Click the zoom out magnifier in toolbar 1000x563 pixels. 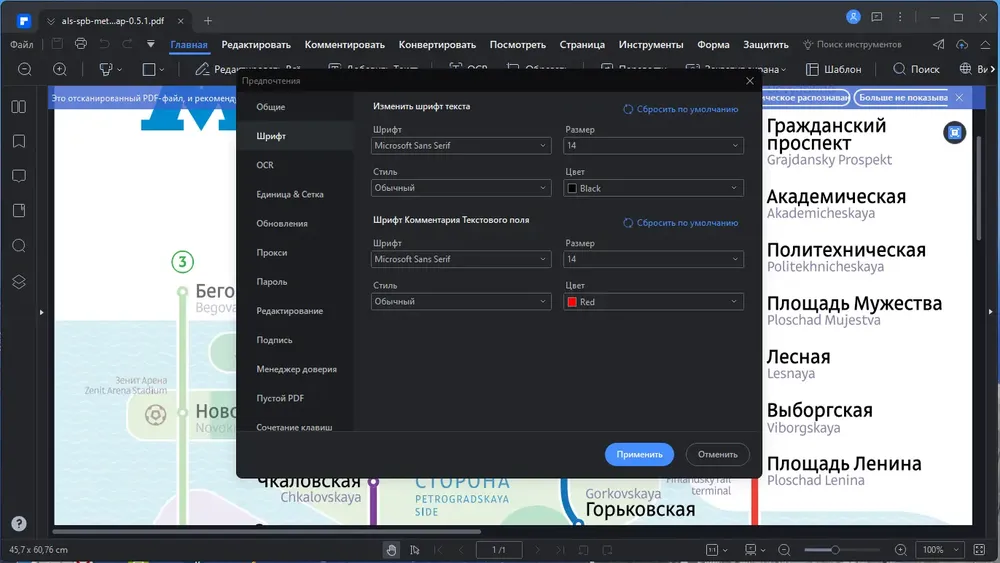(25, 69)
